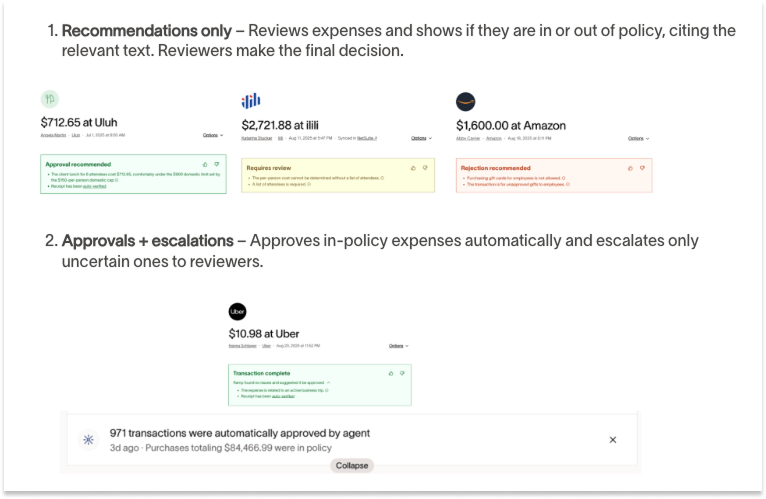The image size is (766, 499).
Task: Thumbs up the Approval recommended card
Action: pyautogui.click(x=205, y=165)
